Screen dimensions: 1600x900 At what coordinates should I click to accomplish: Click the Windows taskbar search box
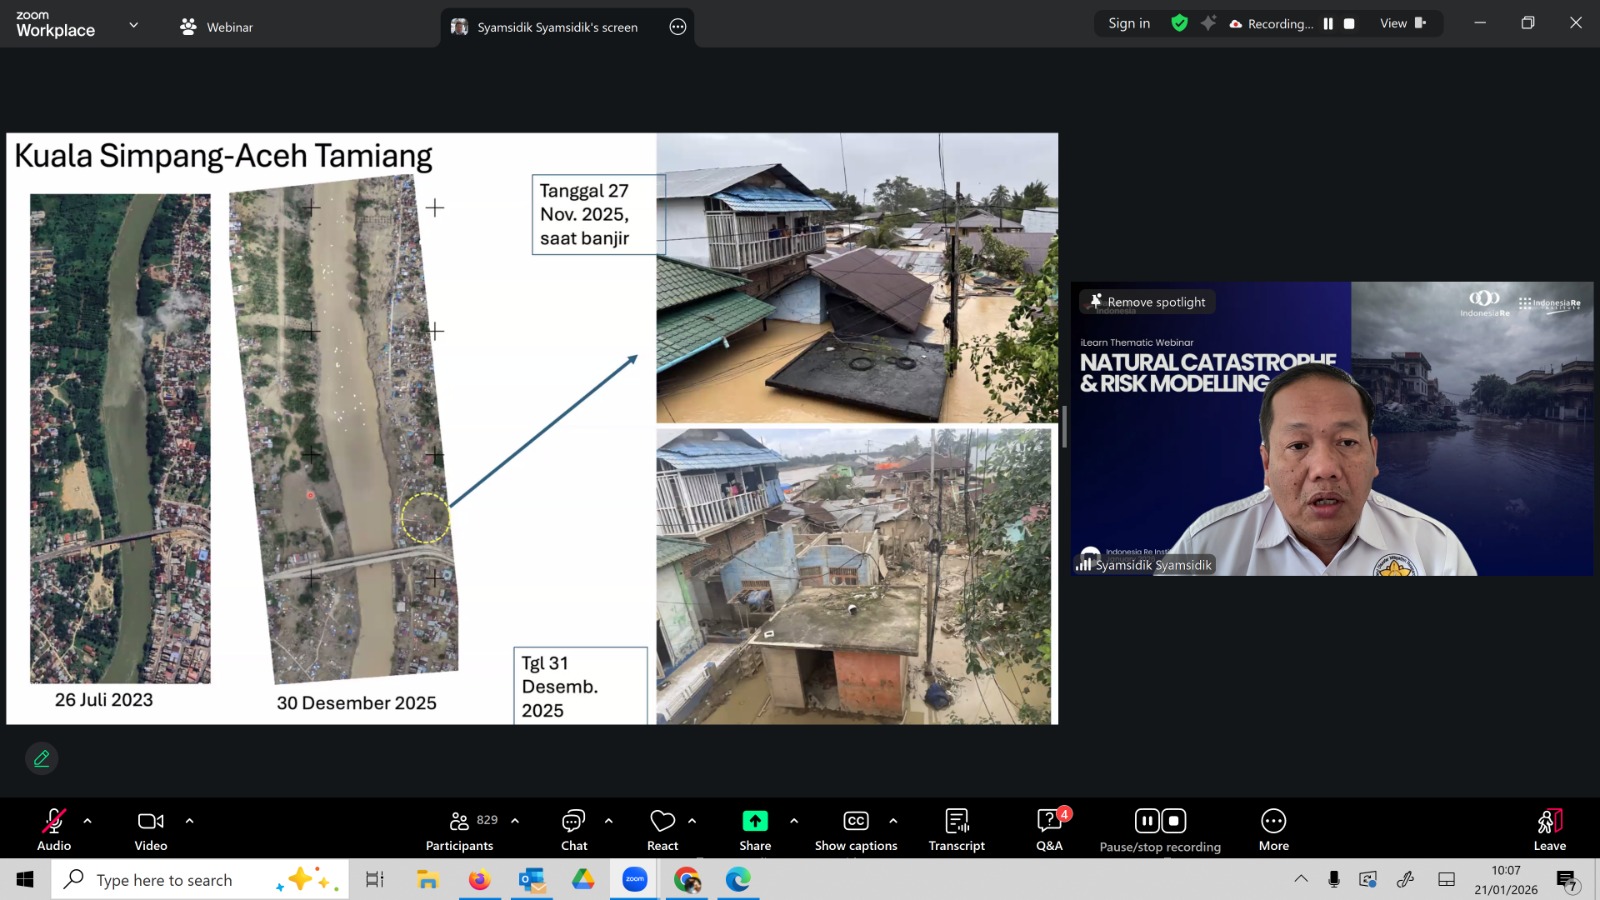[165, 880]
